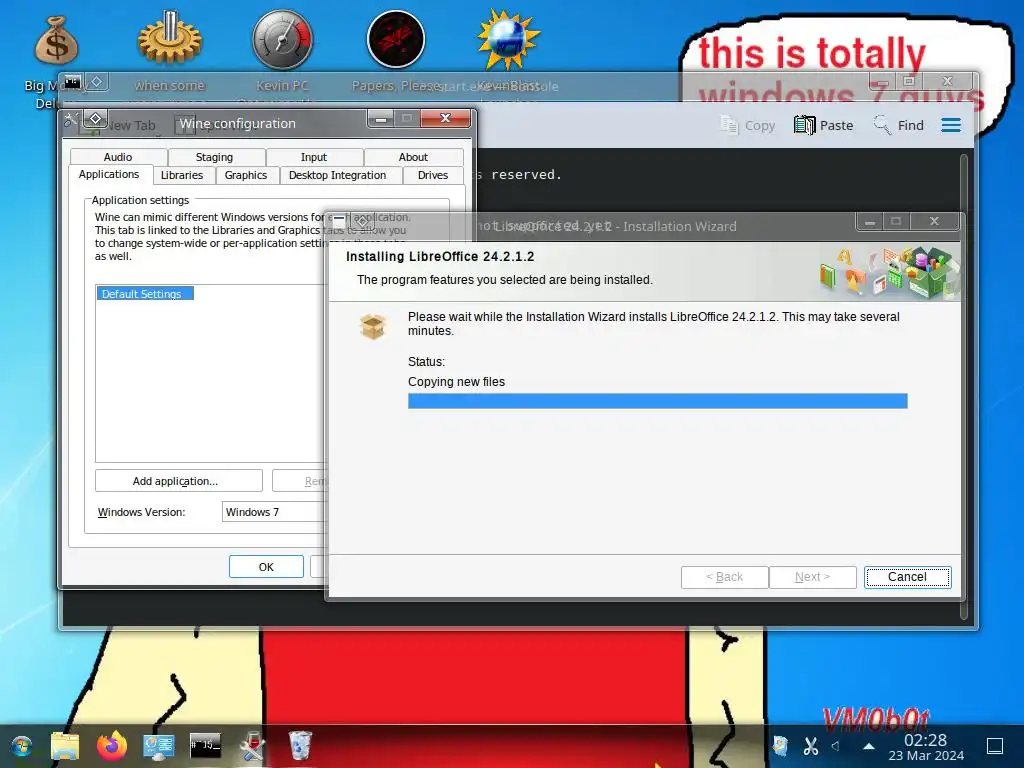Image resolution: width=1024 pixels, height=768 pixels.
Task: Click the clock showing 02:28
Action: (x=925, y=740)
